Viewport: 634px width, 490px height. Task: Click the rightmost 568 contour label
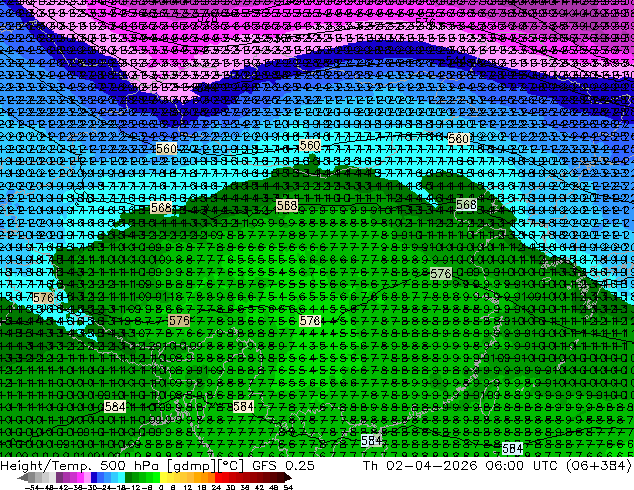point(466,204)
